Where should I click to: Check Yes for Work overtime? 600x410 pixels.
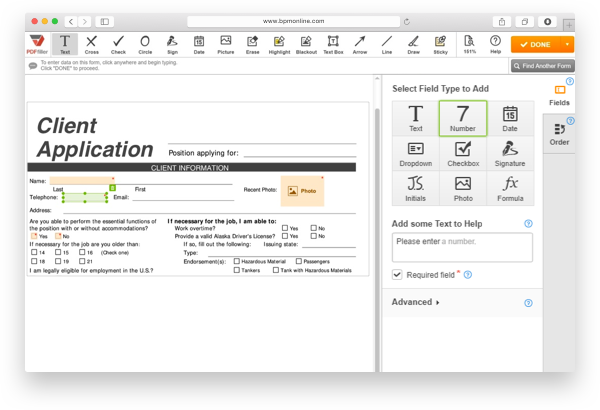pyautogui.click(x=285, y=228)
